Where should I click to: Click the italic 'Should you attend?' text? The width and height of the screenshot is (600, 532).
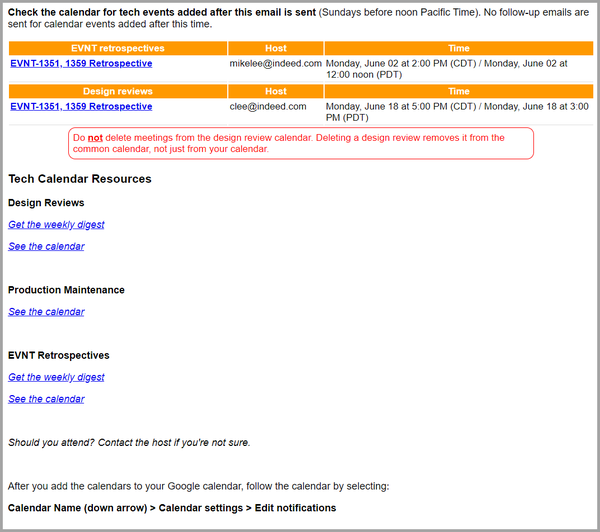(x=129, y=442)
